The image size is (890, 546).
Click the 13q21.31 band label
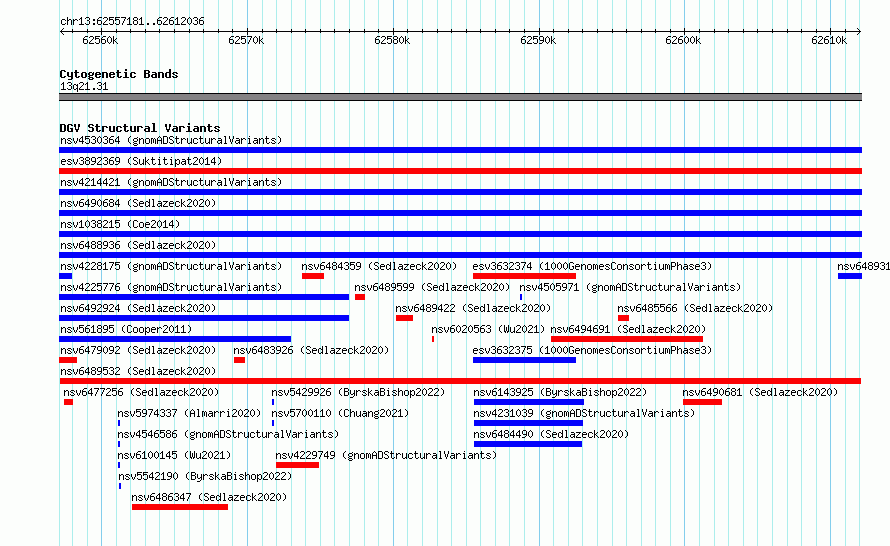tap(84, 86)
